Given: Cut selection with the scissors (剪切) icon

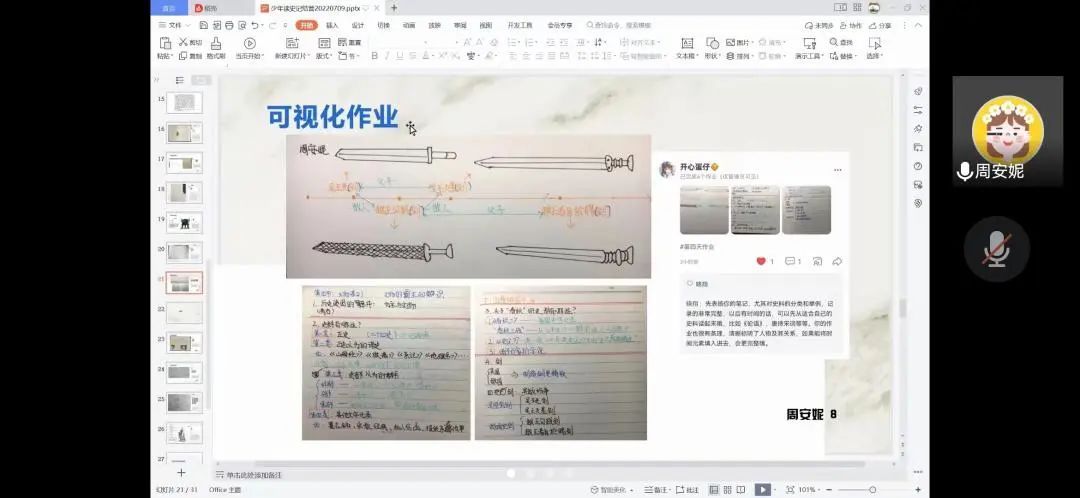Looking at the screenshot, I should coord(183,43).
